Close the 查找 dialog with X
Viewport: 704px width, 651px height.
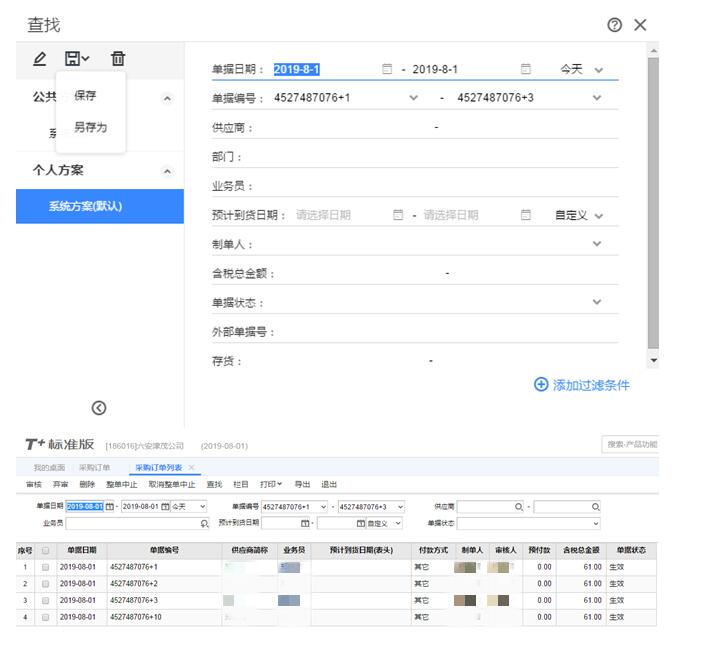coord(640,25)
